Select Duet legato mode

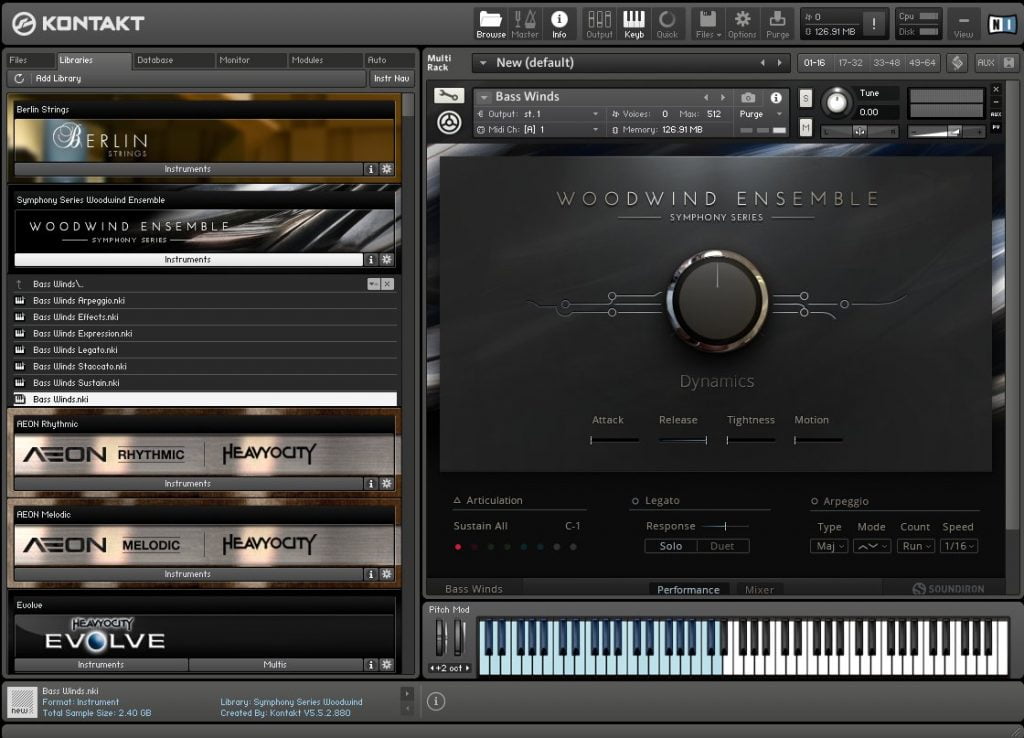722,546
